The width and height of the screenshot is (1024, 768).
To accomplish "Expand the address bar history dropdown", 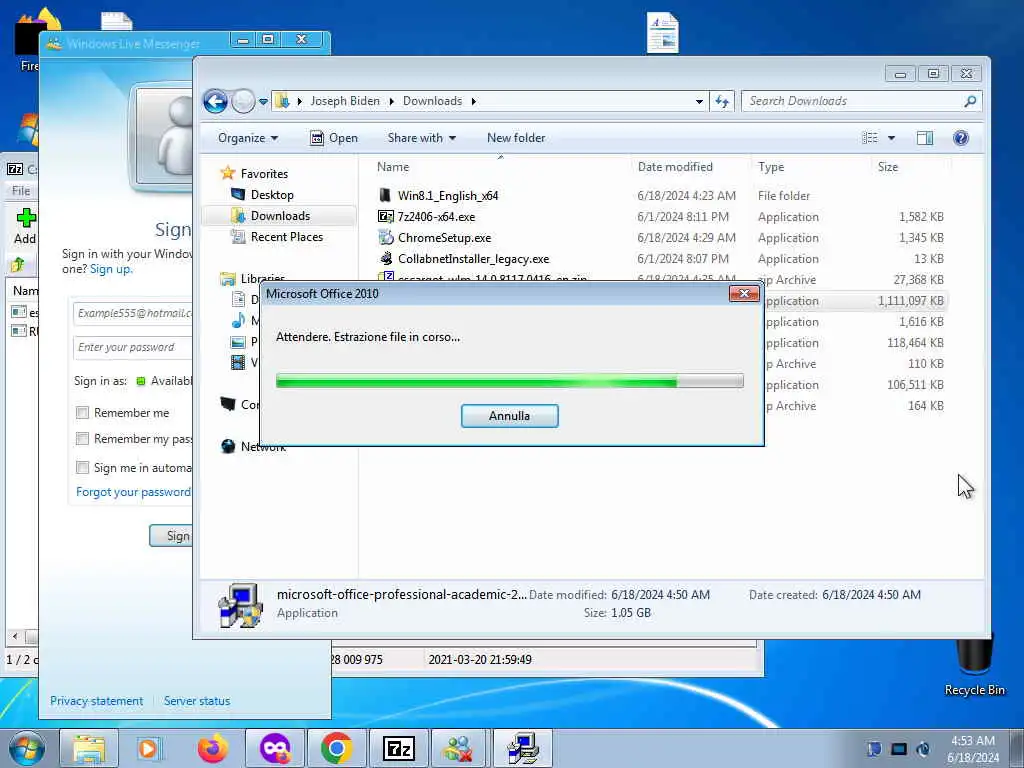I will point(699,101).
